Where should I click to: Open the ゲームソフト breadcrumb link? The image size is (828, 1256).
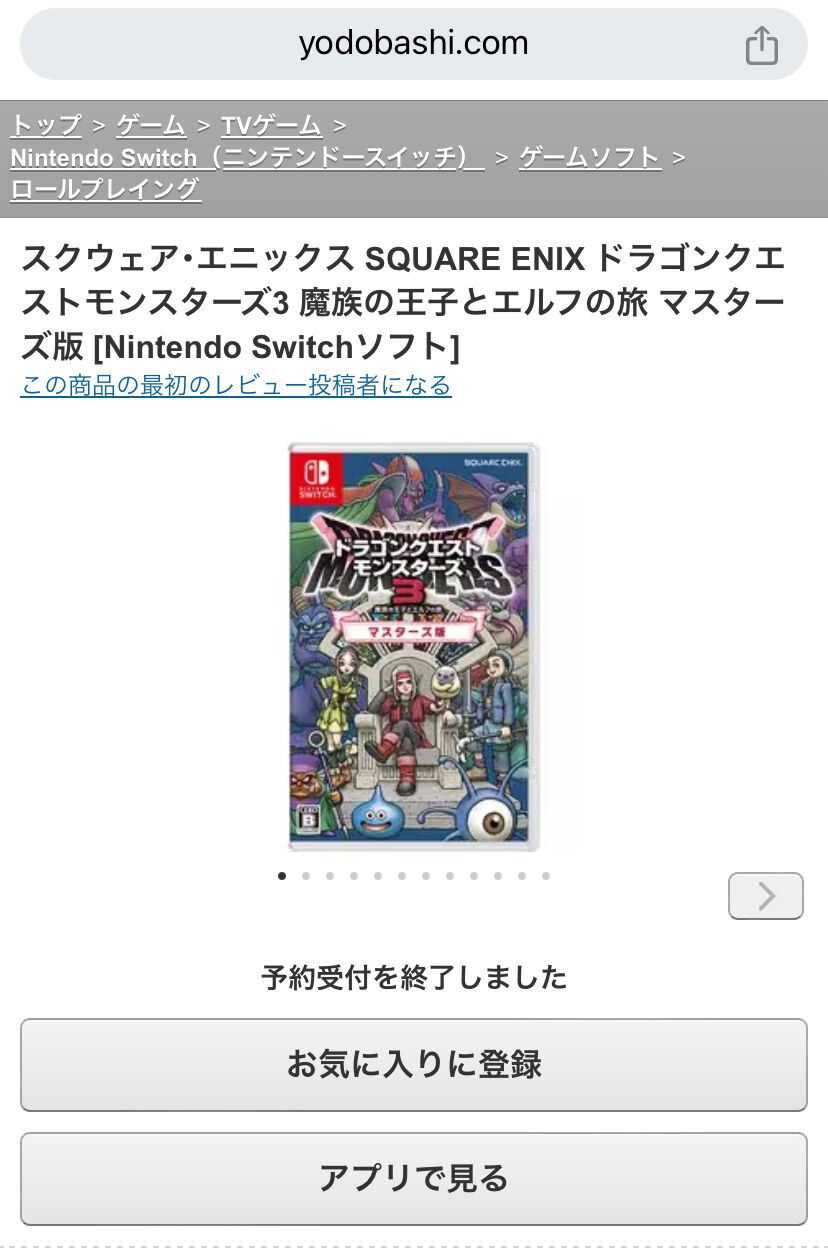590,157
